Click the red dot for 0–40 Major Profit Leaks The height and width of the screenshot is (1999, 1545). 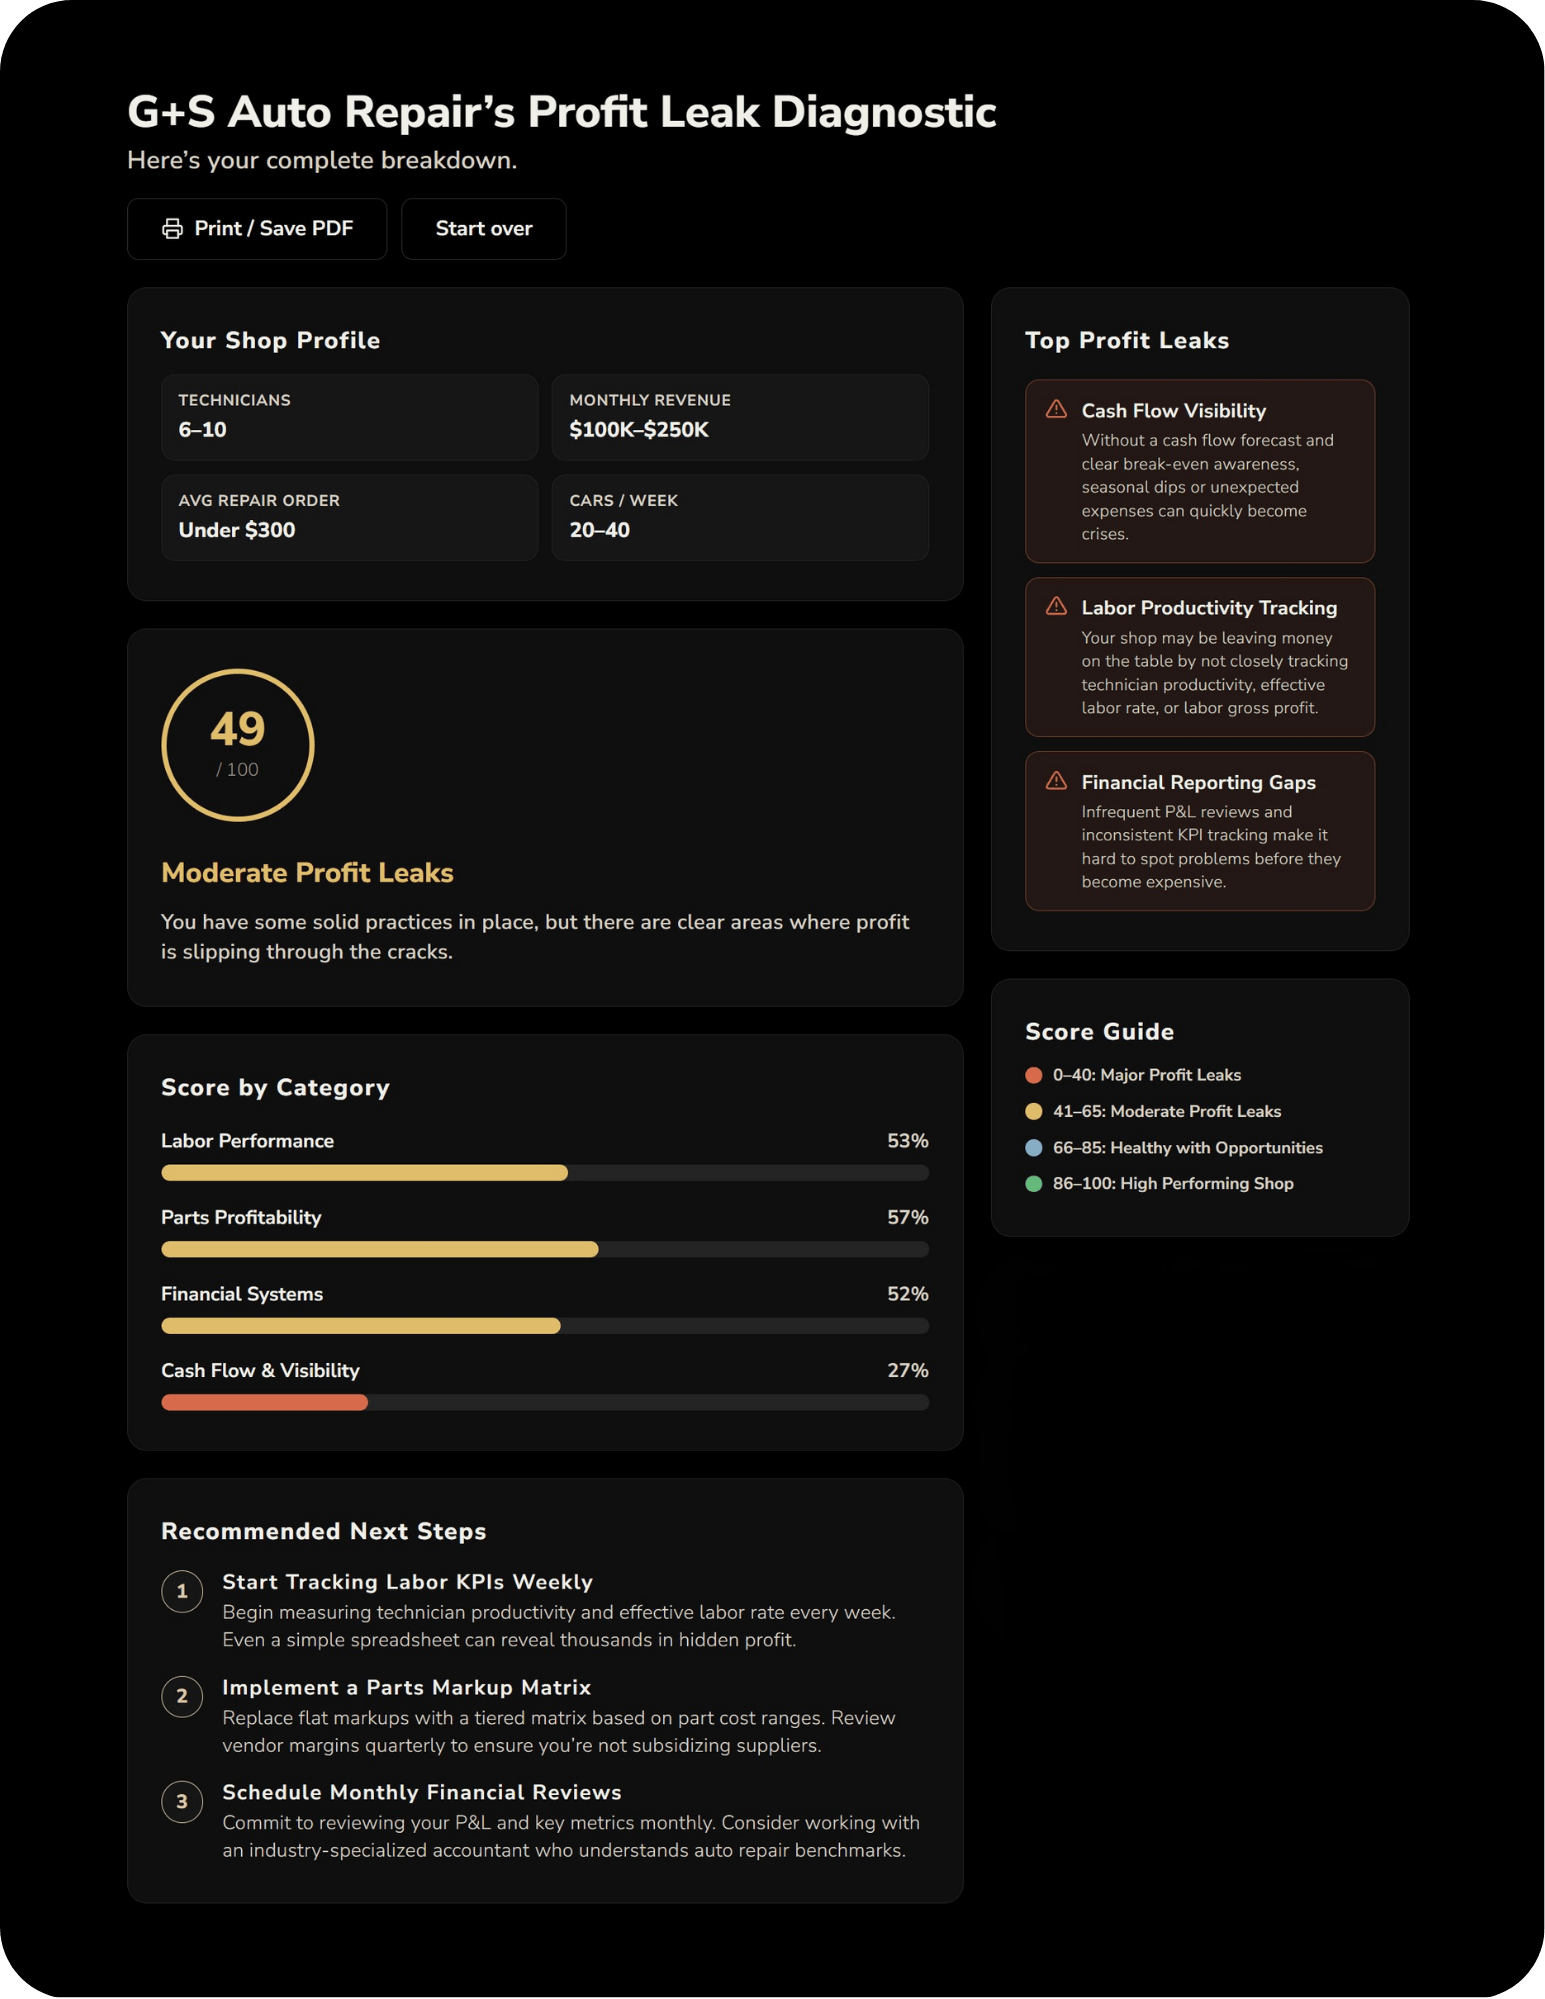pos(1034,1075)
